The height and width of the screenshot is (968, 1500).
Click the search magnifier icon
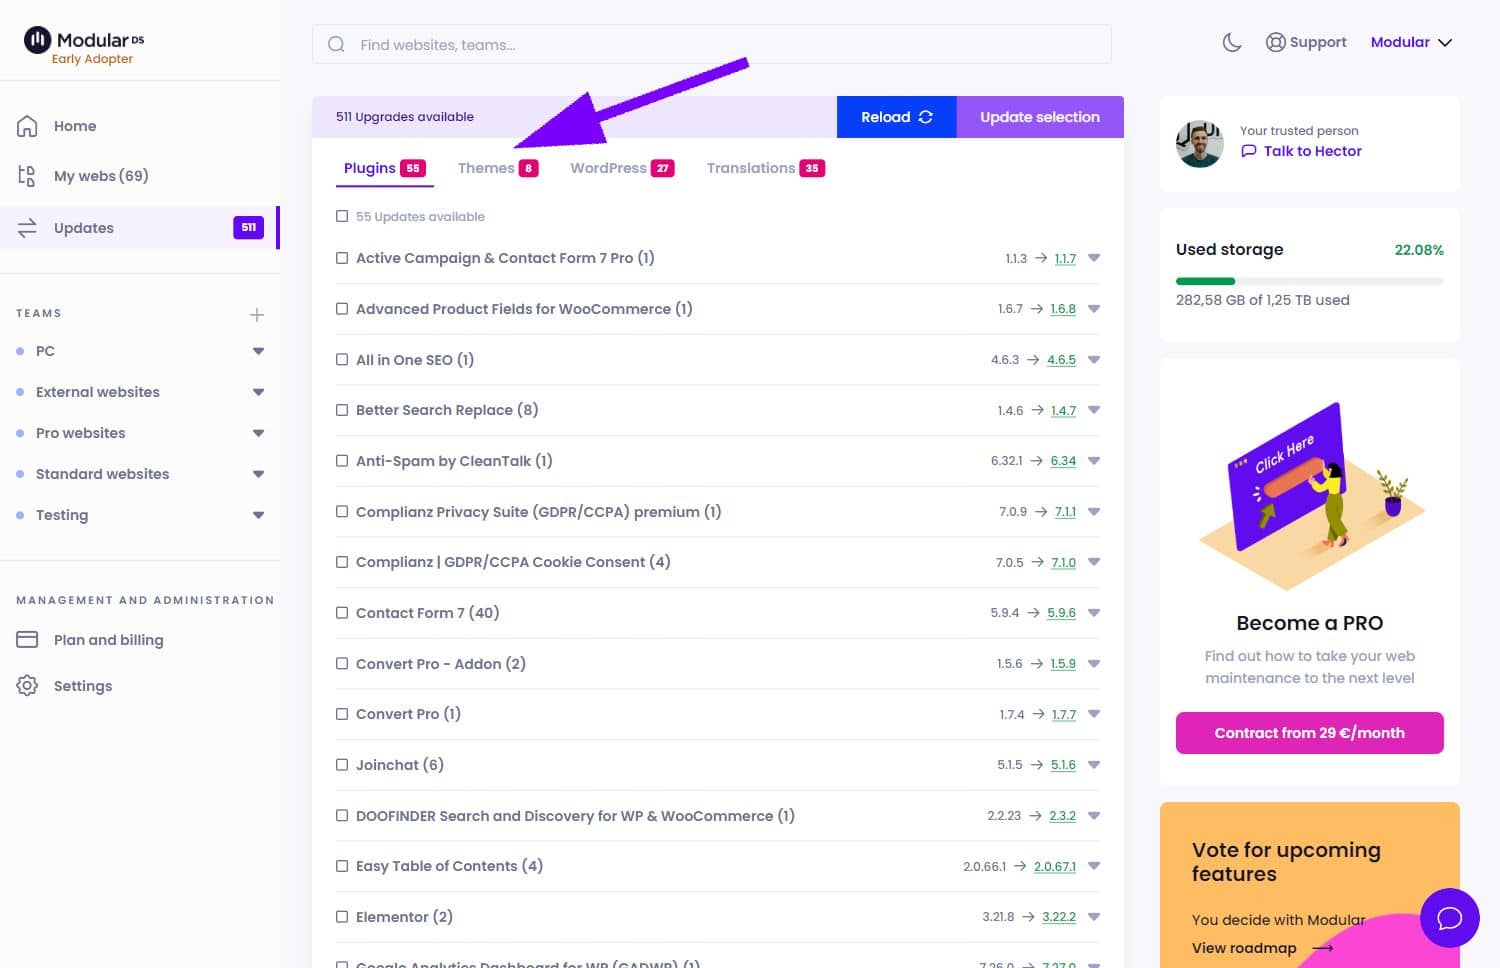coord(336,44)
